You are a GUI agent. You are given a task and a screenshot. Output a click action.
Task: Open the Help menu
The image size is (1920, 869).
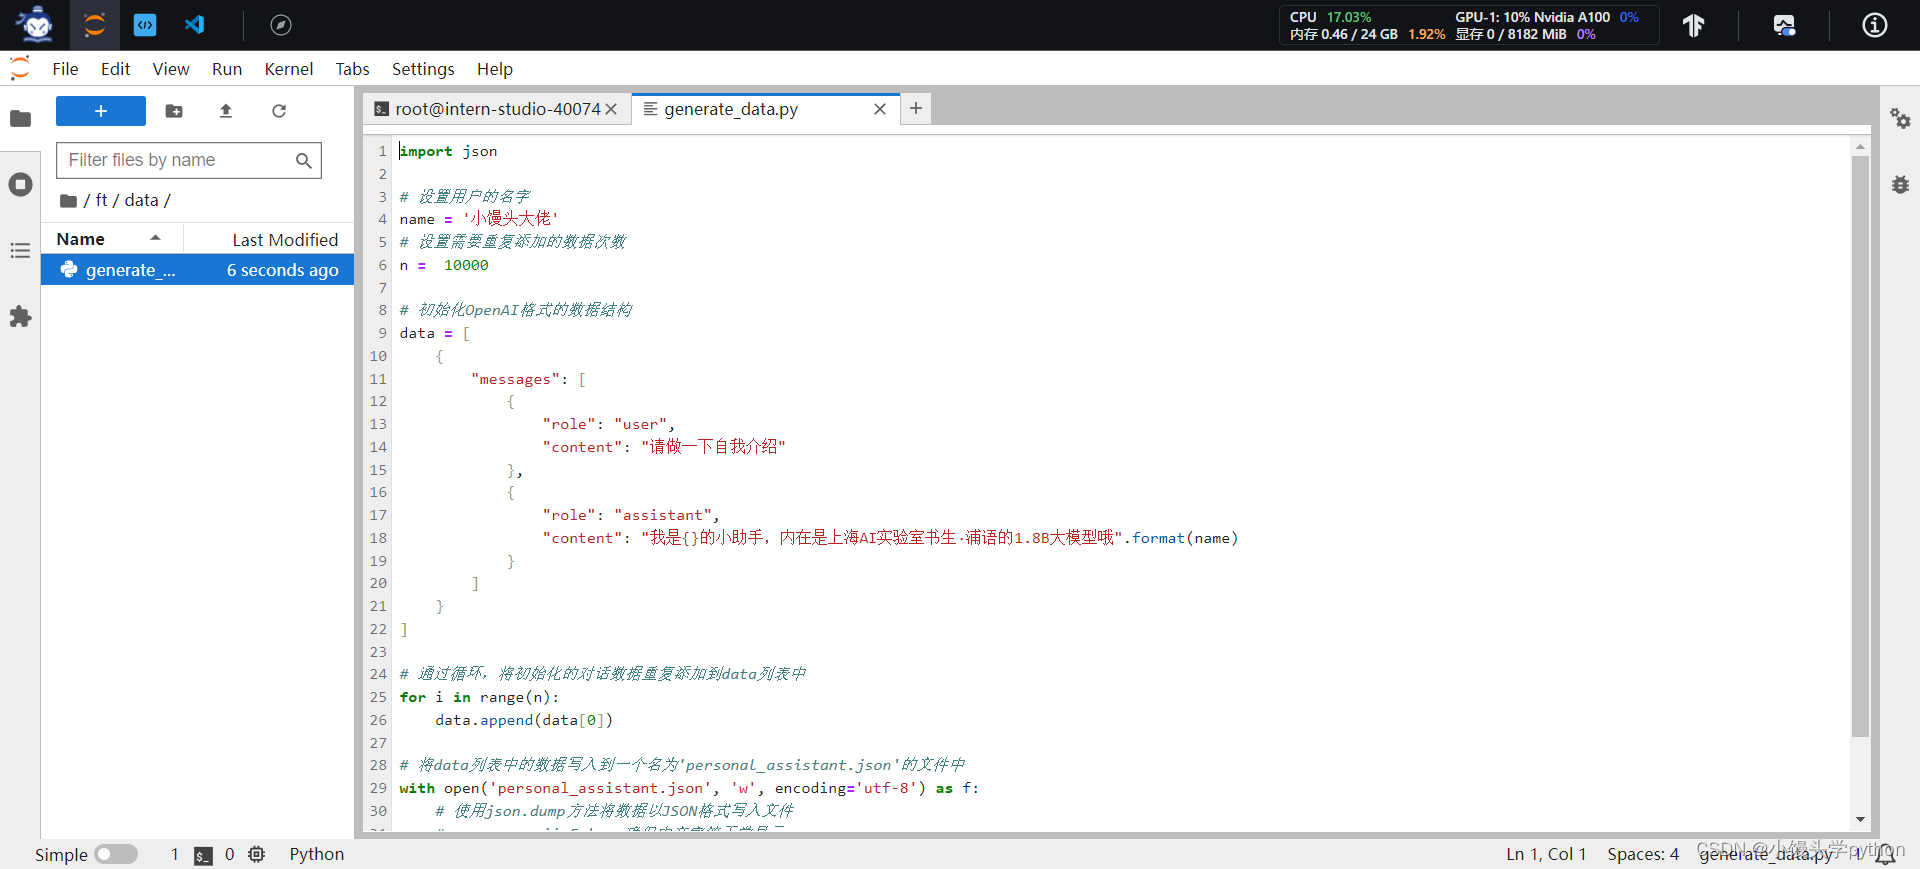coord(495,69)
